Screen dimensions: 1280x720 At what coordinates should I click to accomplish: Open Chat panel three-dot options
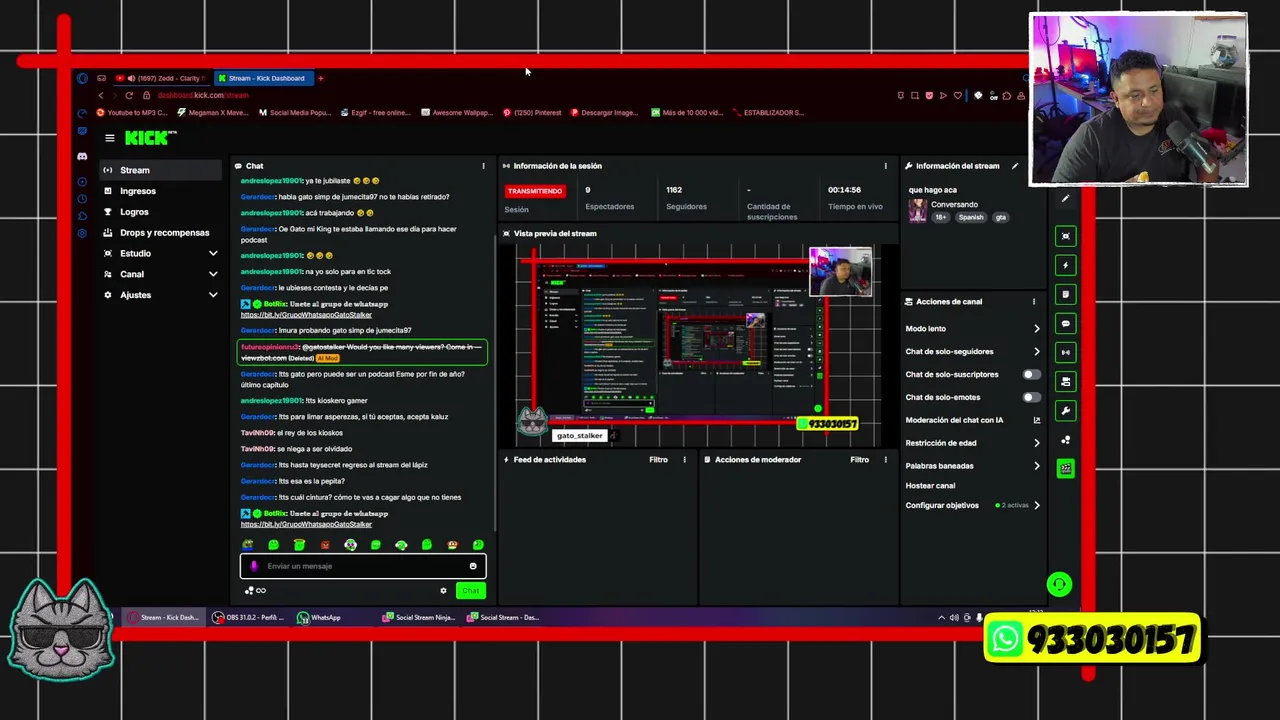click(x=483, y=166)
